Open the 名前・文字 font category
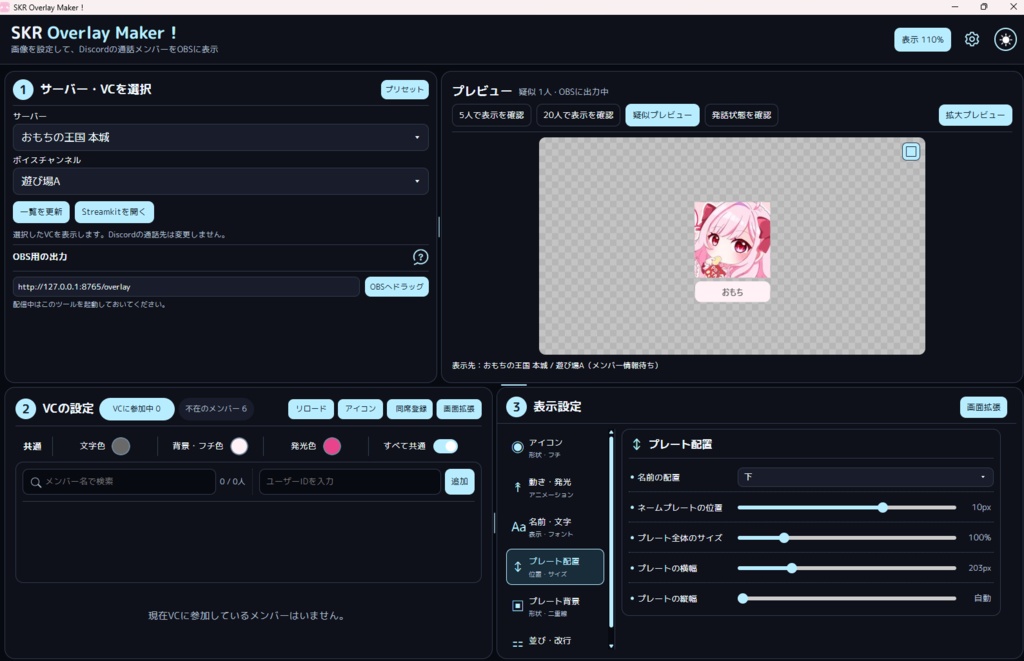The height and width of the screenshot is (661, 1024). click(555, 526)
